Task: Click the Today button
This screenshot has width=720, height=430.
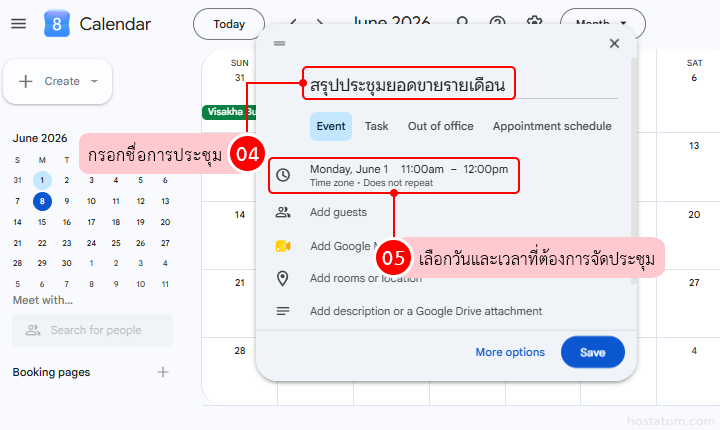Action: tap(229, 24)
